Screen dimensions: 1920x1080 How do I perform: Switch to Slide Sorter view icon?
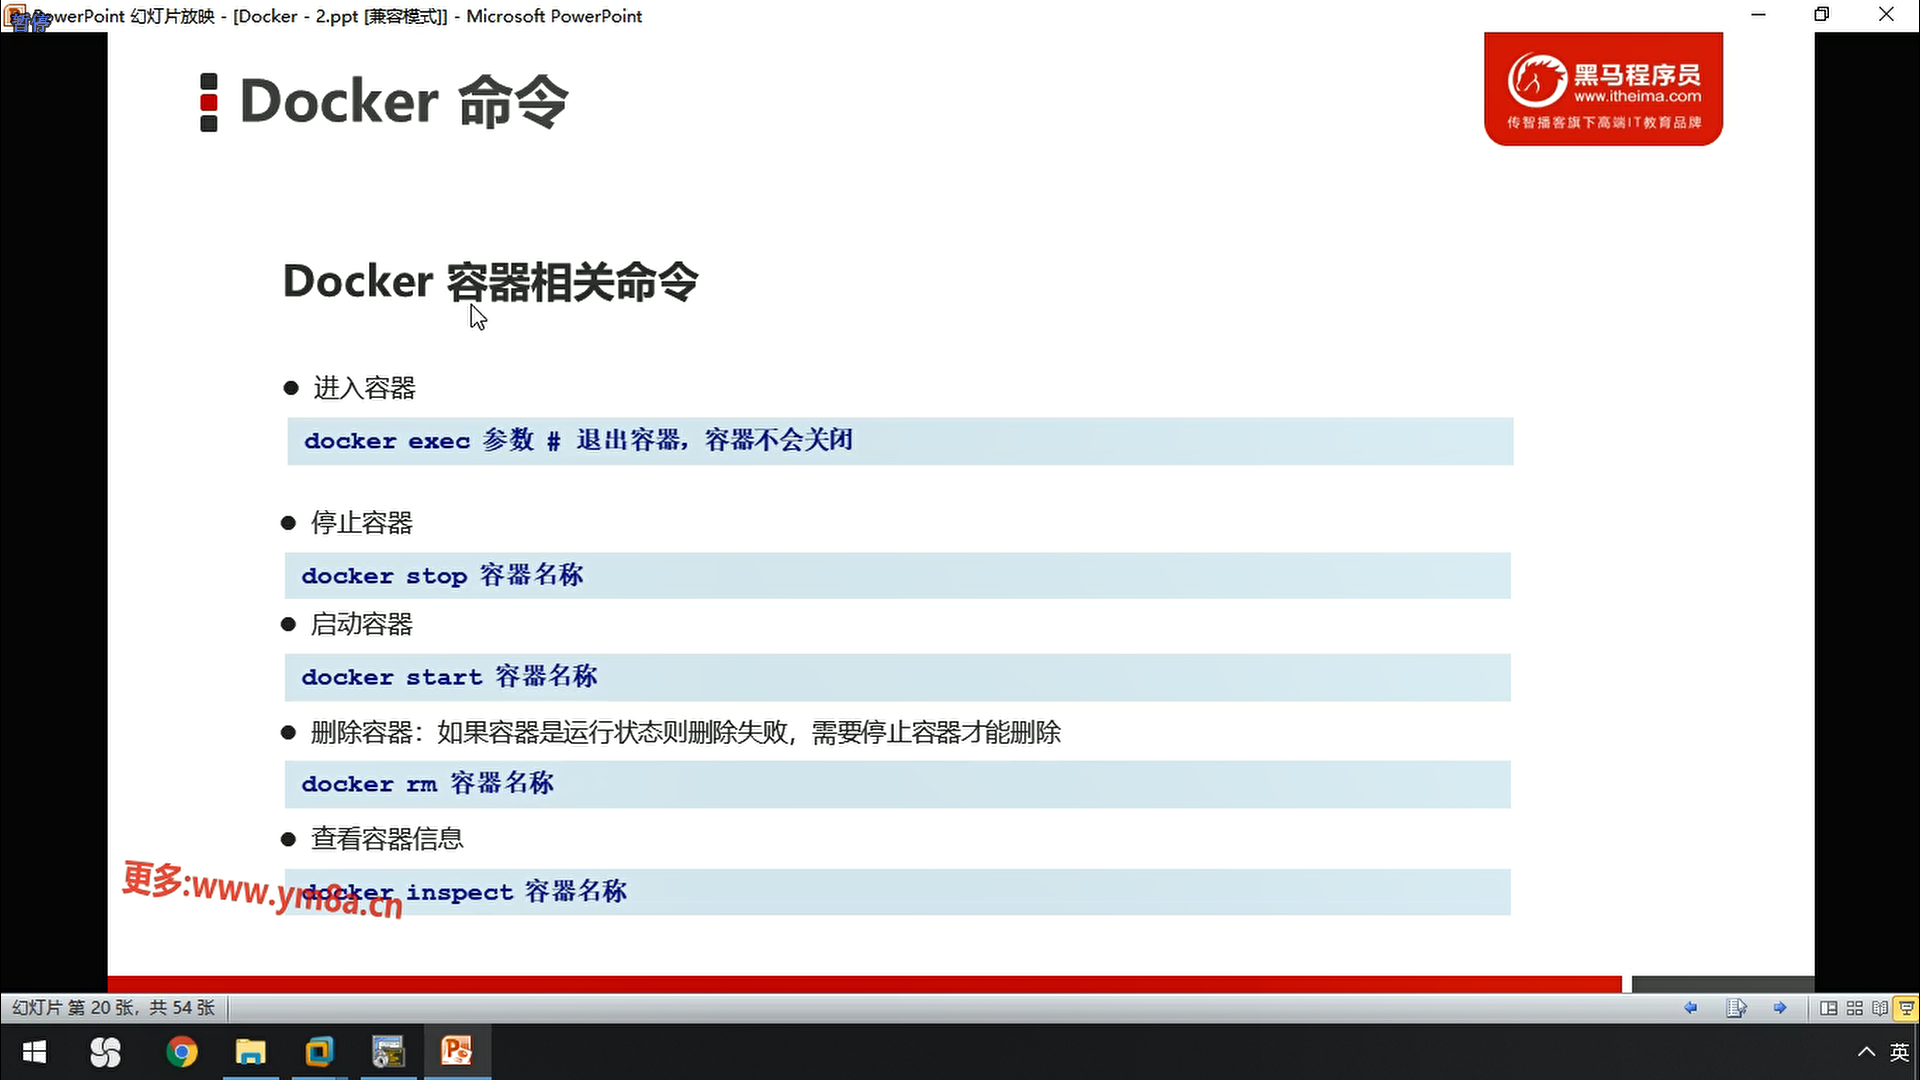pos(1855,1008)
